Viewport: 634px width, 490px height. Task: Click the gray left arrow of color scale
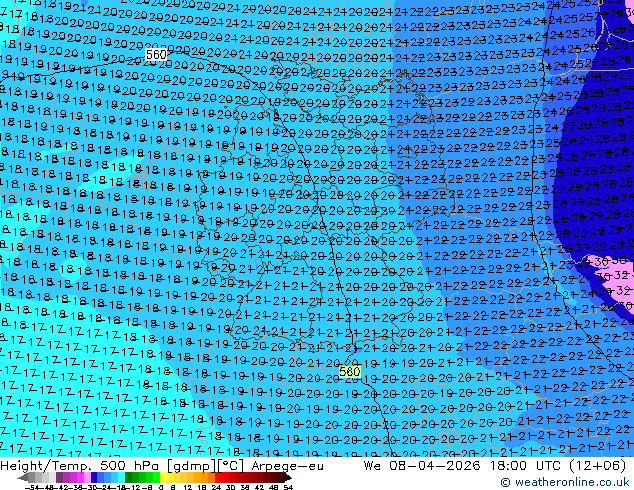(x=23, y=478)
